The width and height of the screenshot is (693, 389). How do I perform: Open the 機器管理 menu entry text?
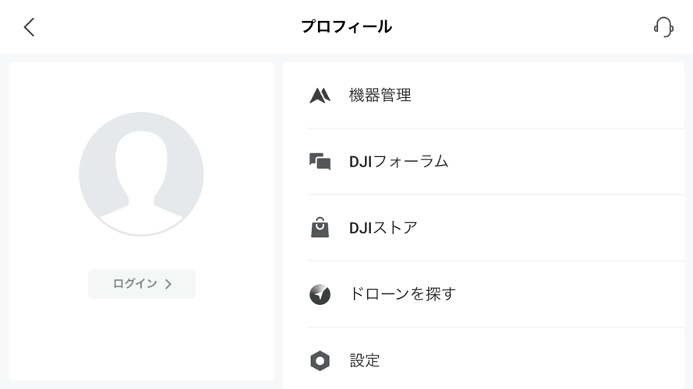click(380, 95)
